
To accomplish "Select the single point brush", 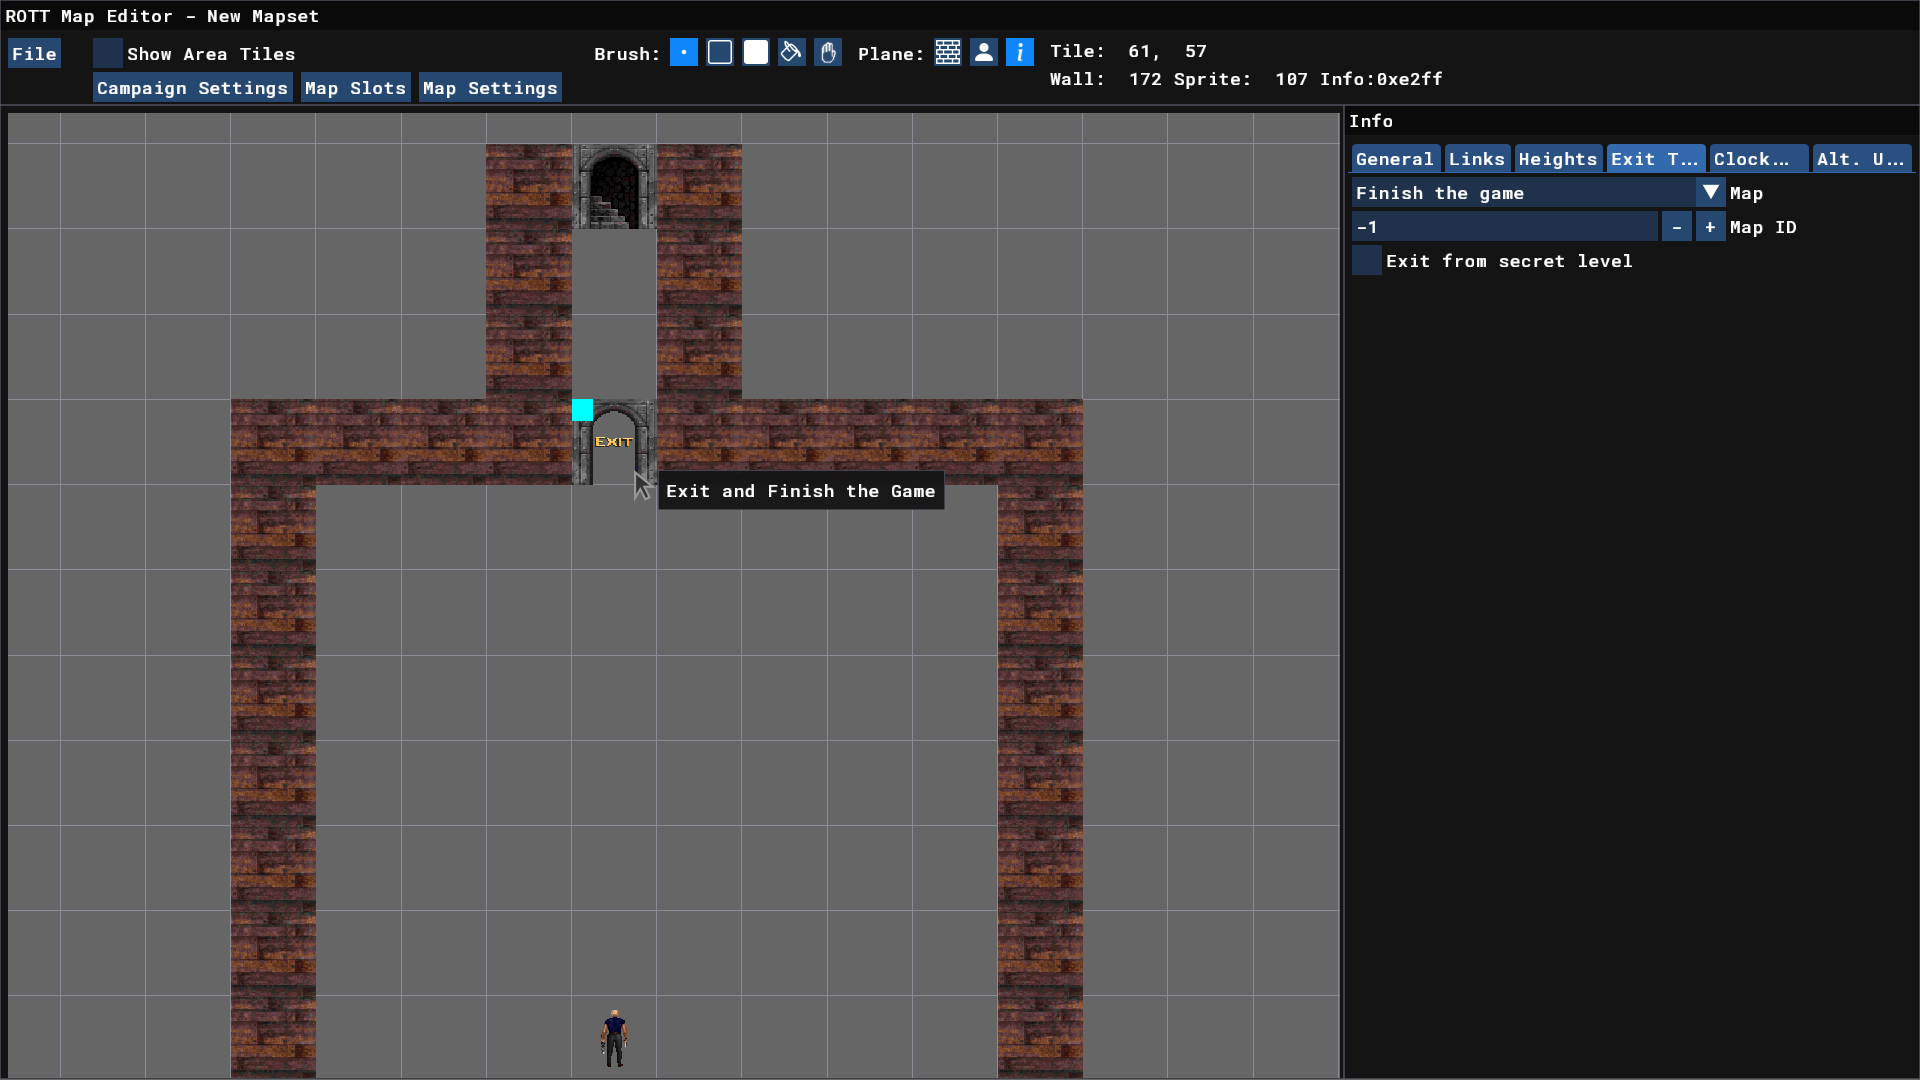I will (x=683, y=53).
